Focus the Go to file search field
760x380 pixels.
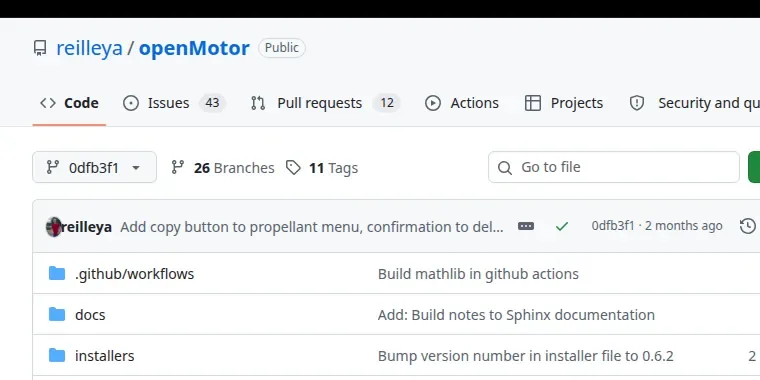click(x=614, y=167)
